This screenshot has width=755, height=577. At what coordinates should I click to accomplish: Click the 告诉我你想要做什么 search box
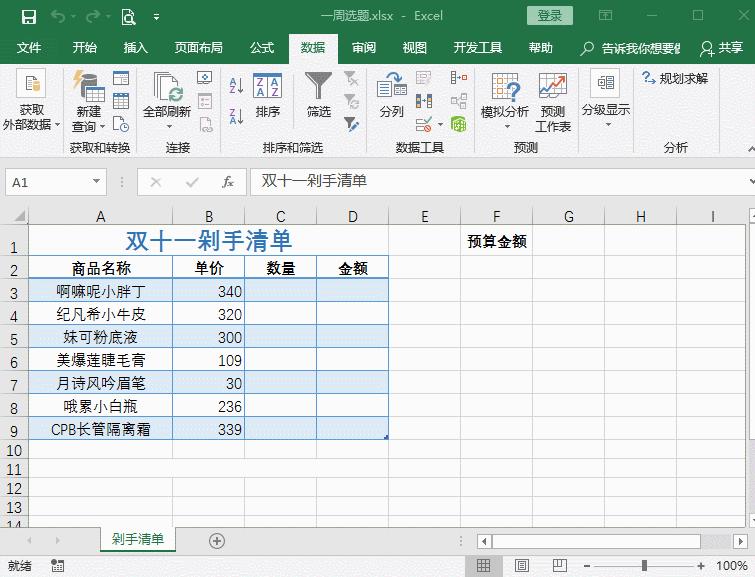631,48
